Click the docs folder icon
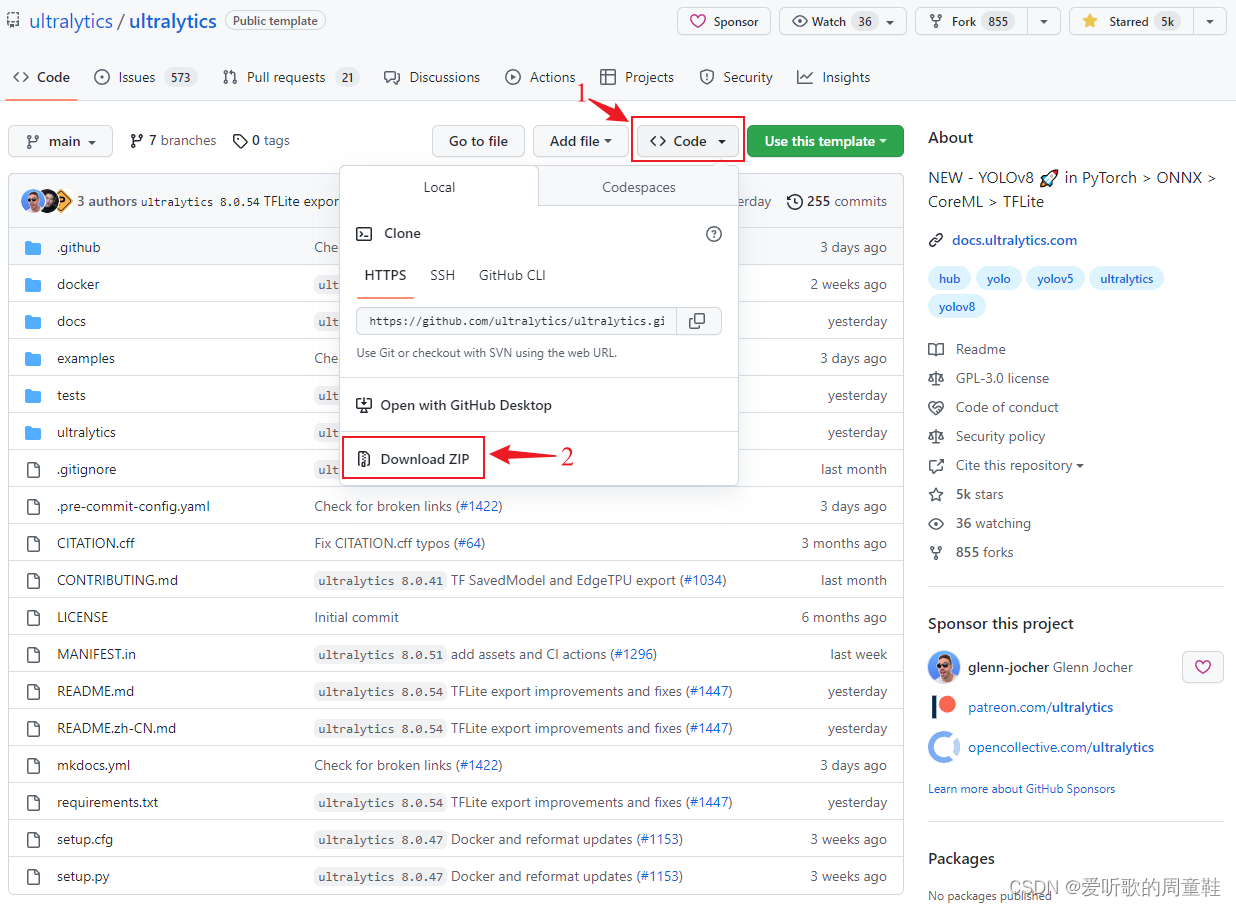 coord(33,321)
